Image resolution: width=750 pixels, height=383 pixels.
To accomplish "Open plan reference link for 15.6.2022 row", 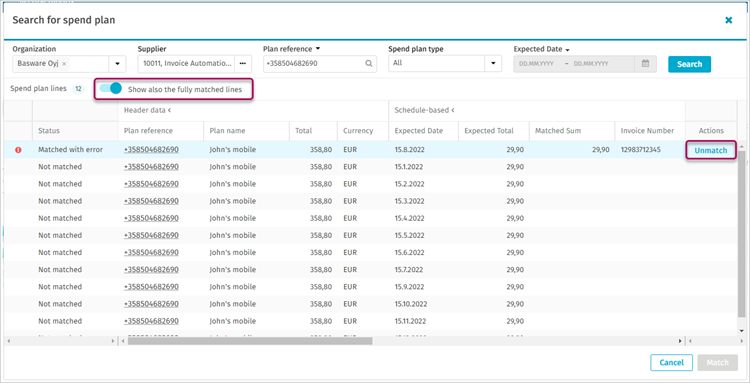I will 151,252.
